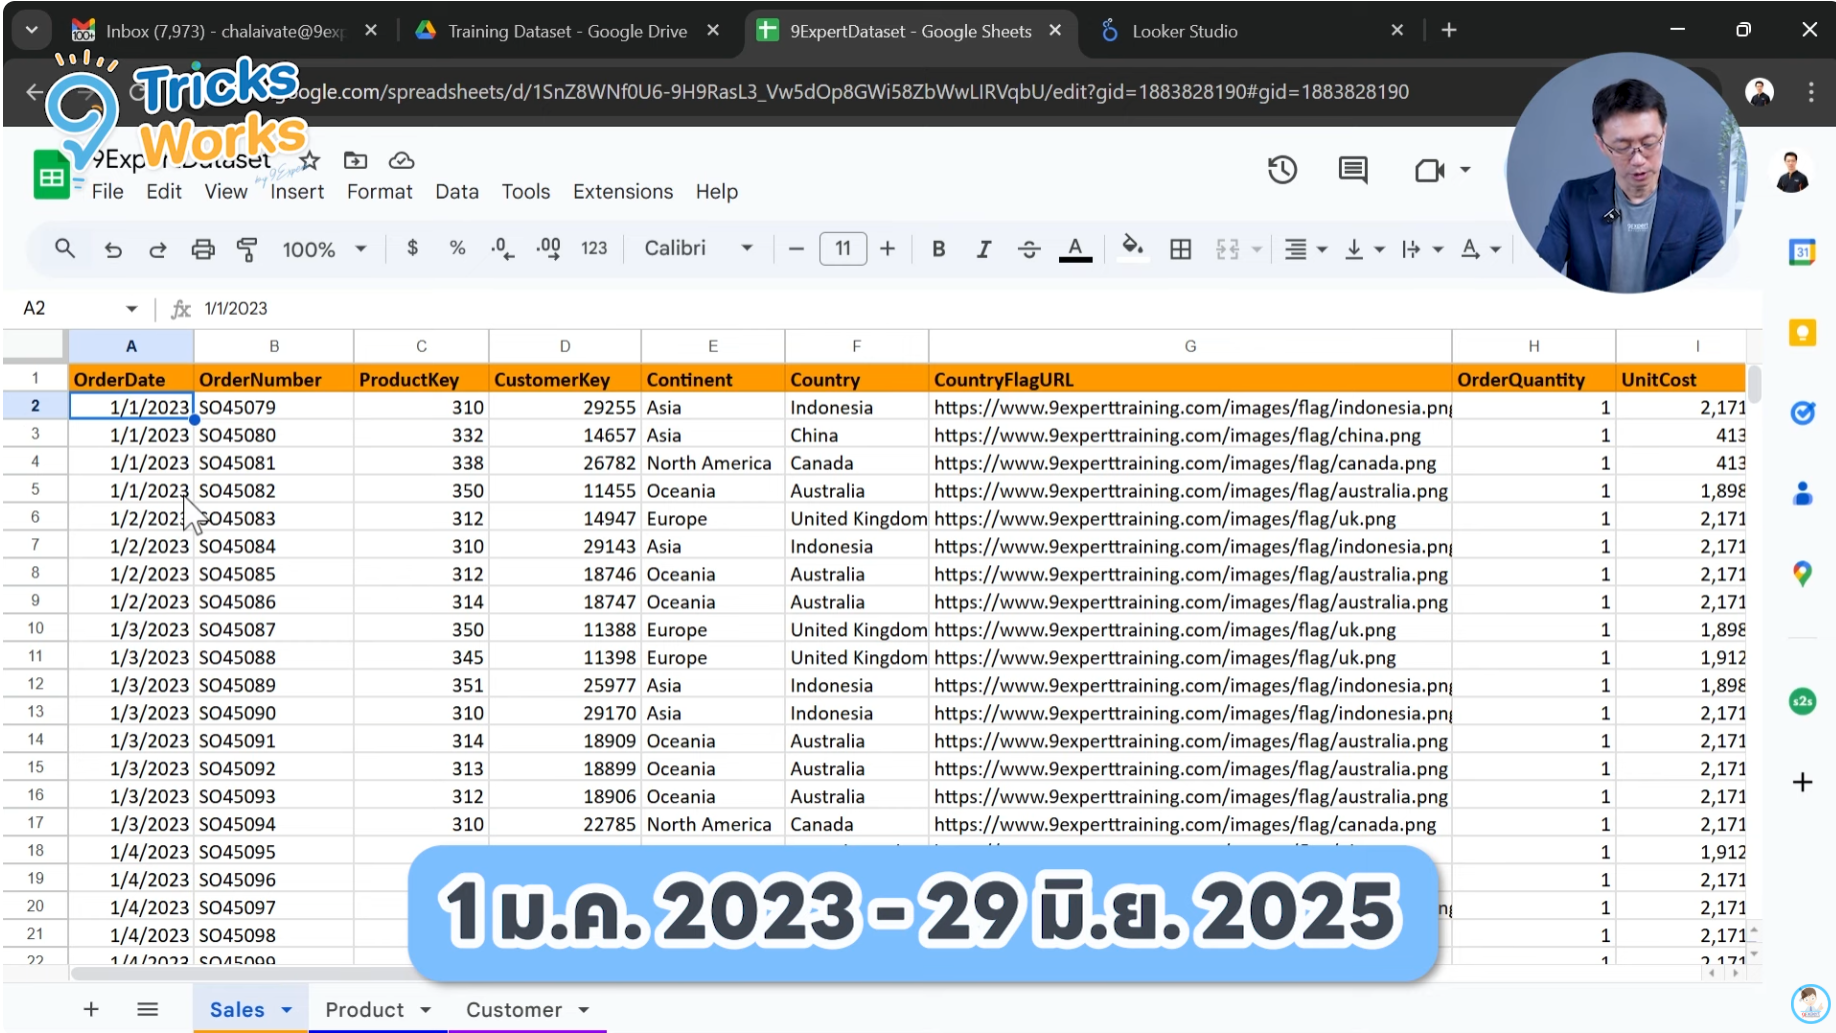Format selection as currency
This screenshot has width=1836, height=1033.
[x=411, y=249]
